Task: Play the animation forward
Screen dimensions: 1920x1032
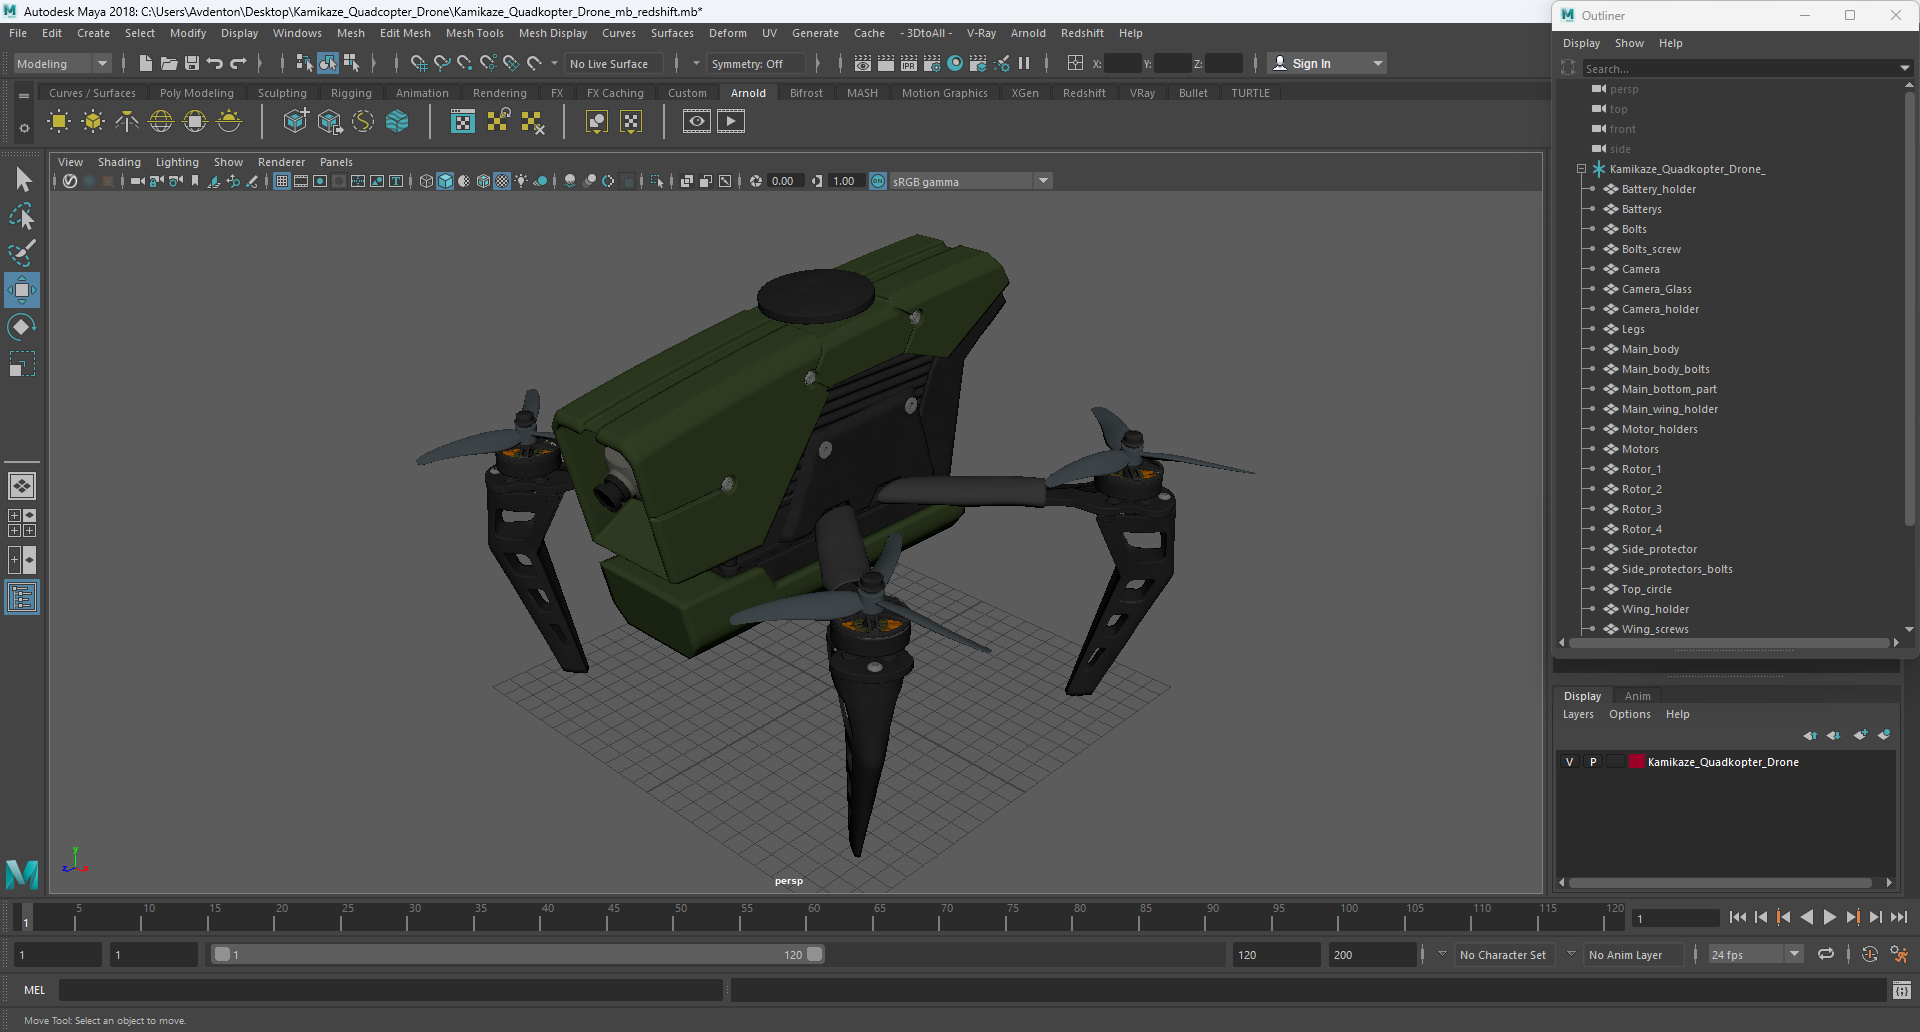Action: 1829,917
